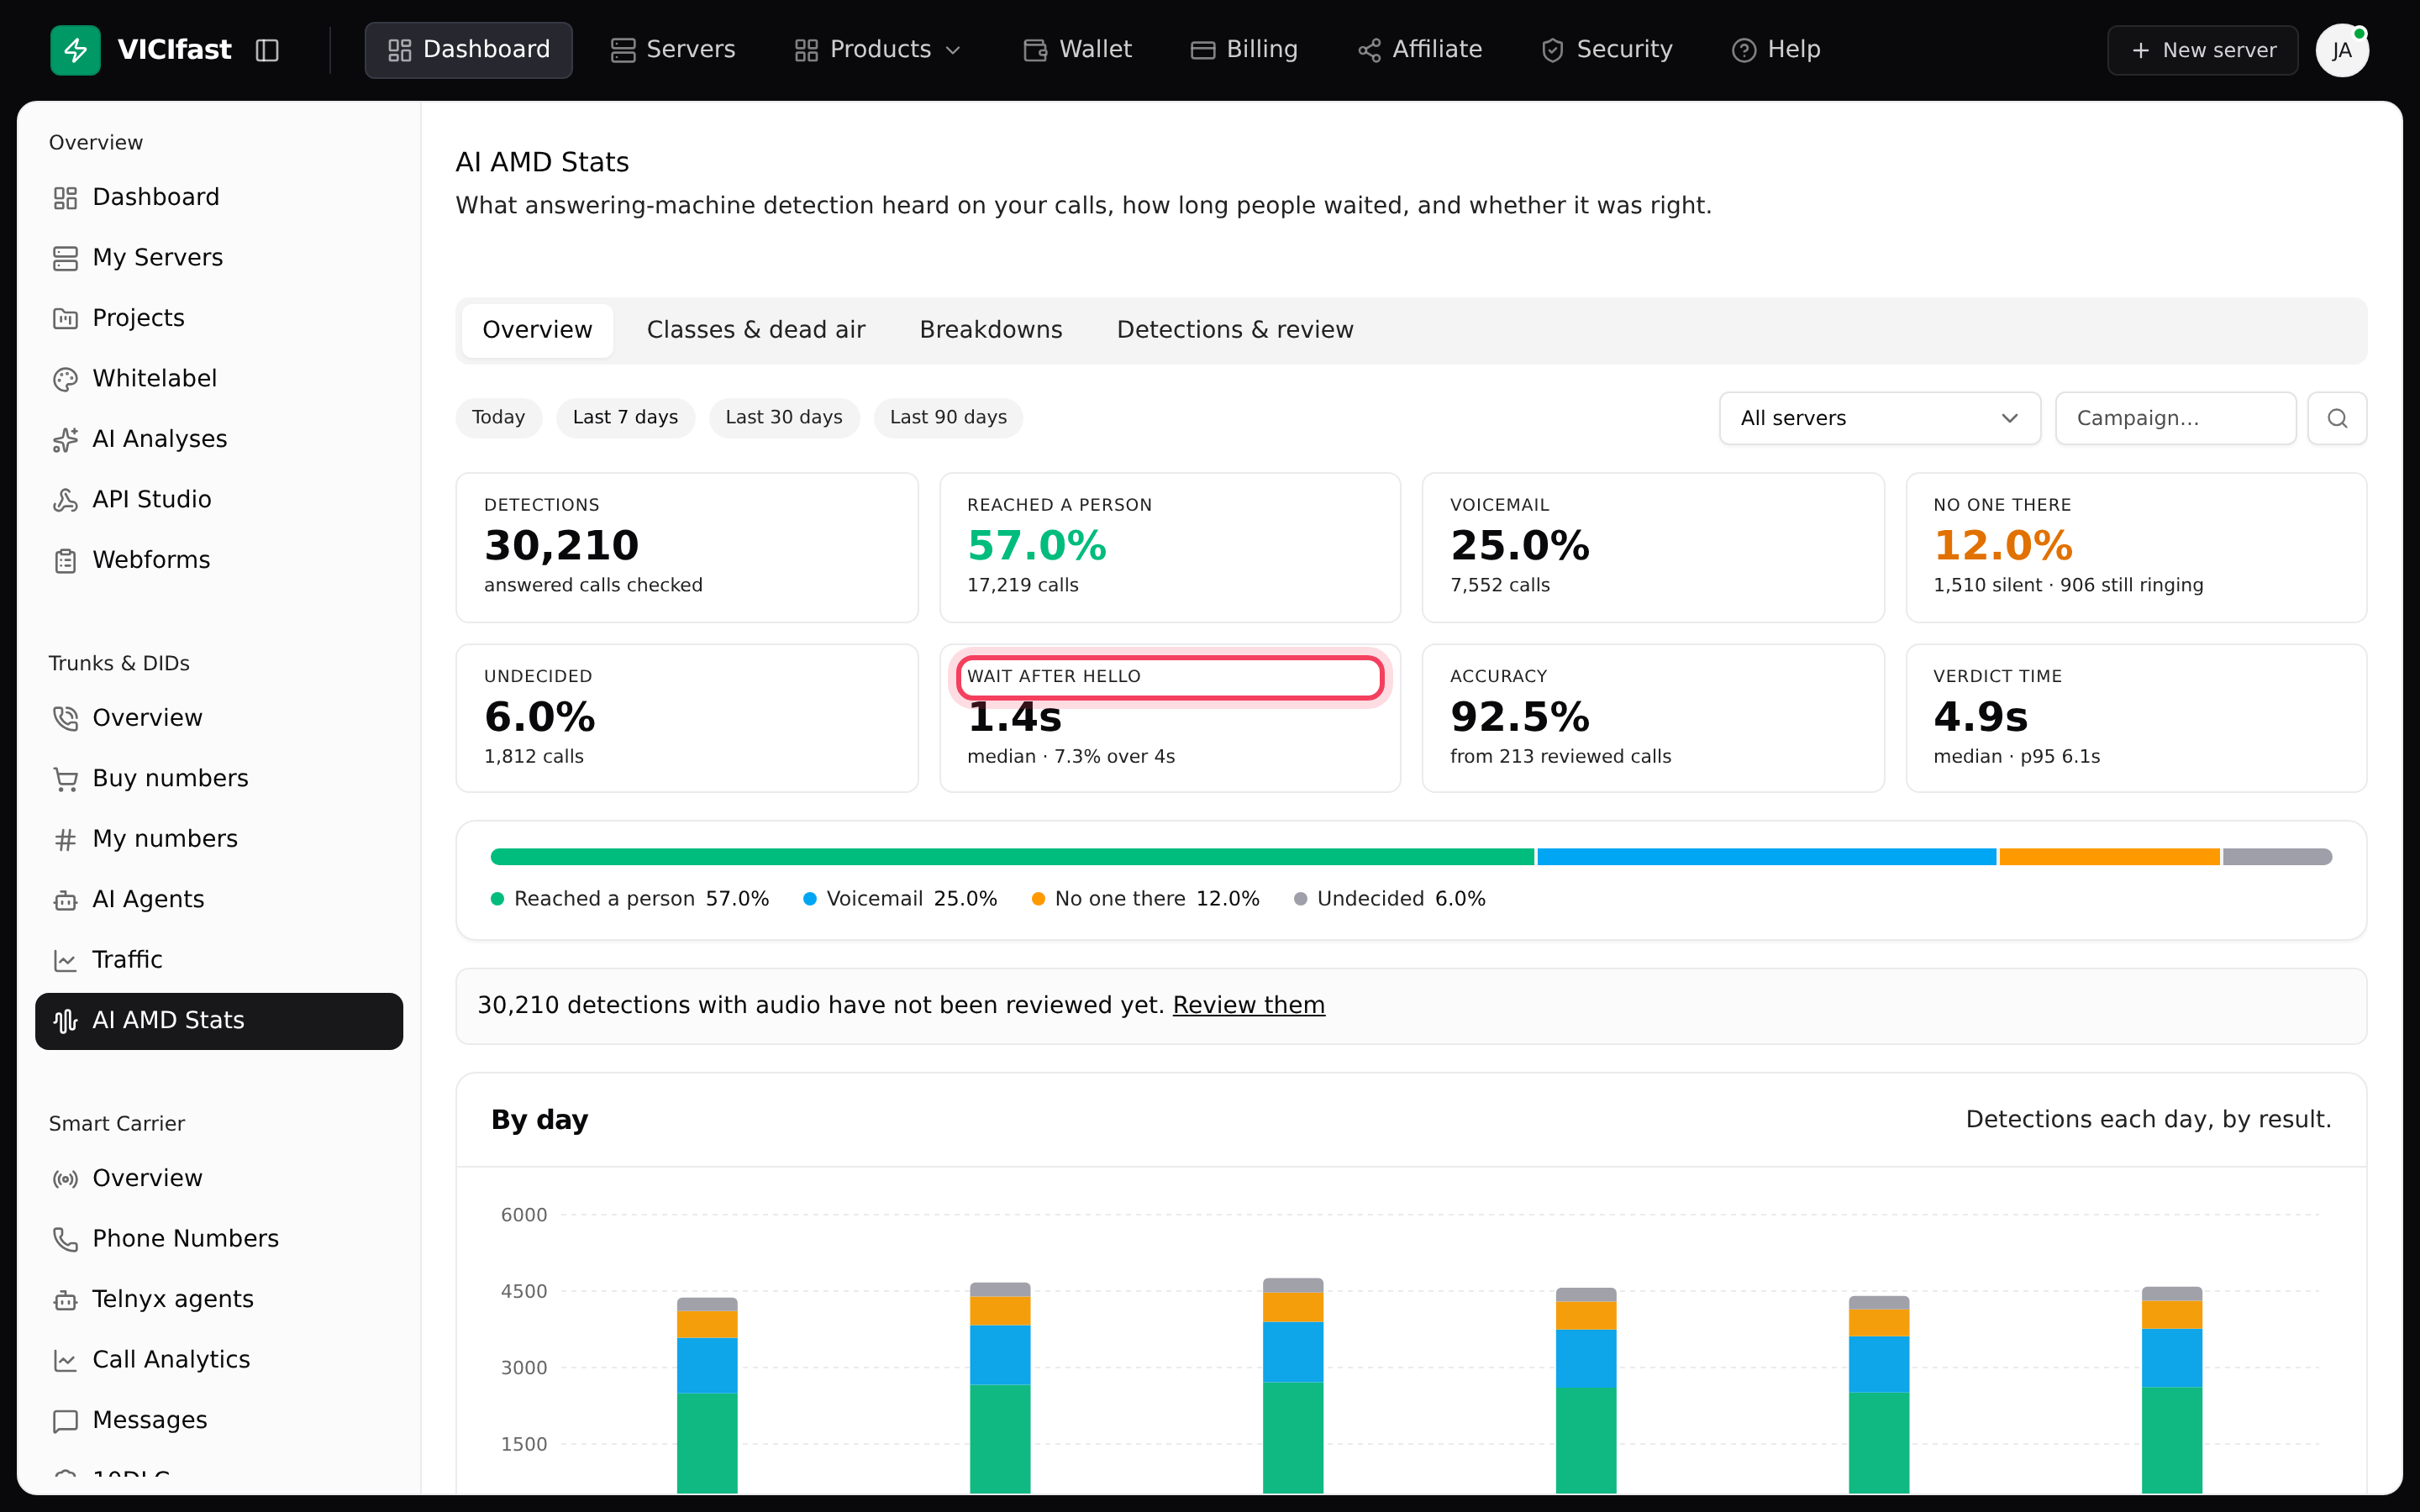The width and height of the screenshot is (2420, 1512).
Task: Click the '17,219 calls' text
Action: point(1022,585)
